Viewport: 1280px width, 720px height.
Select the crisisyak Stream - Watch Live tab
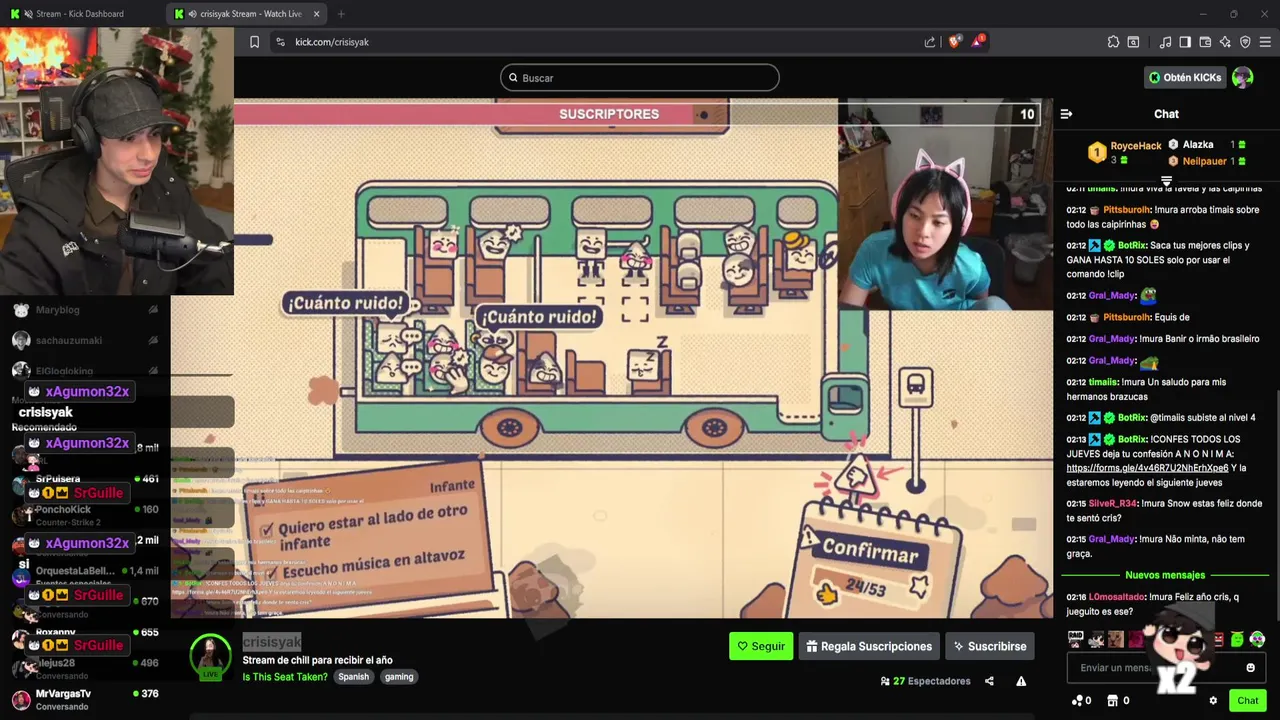coord(246,14)
